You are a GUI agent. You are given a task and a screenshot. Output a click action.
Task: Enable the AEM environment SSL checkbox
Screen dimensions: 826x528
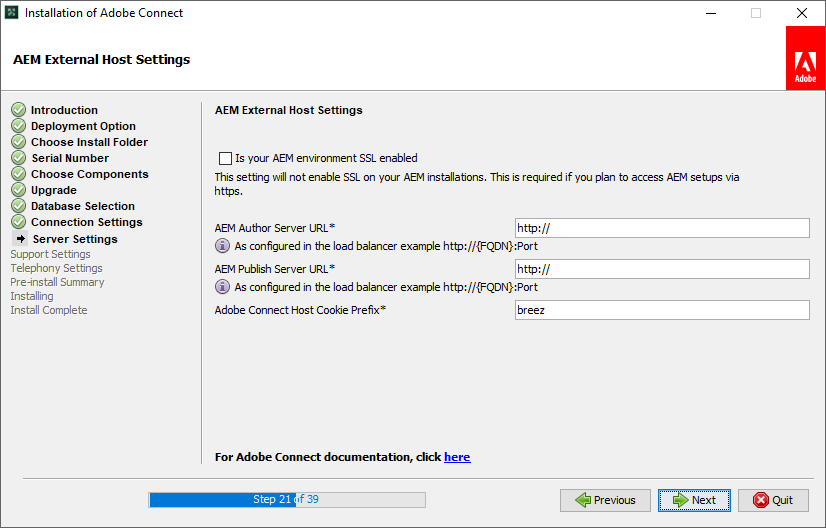(225, 158)
